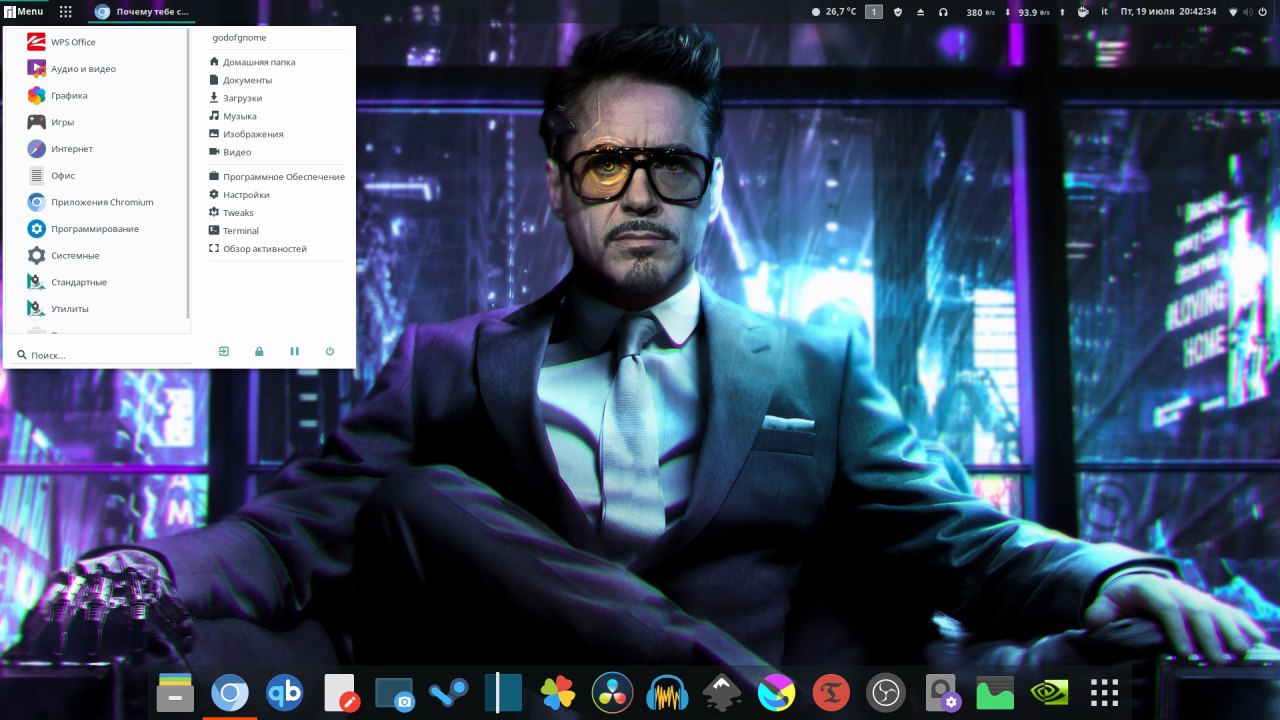Open the green system monitor in dock
This screenshot has height=720, width=1280.
tap(995, 692)
